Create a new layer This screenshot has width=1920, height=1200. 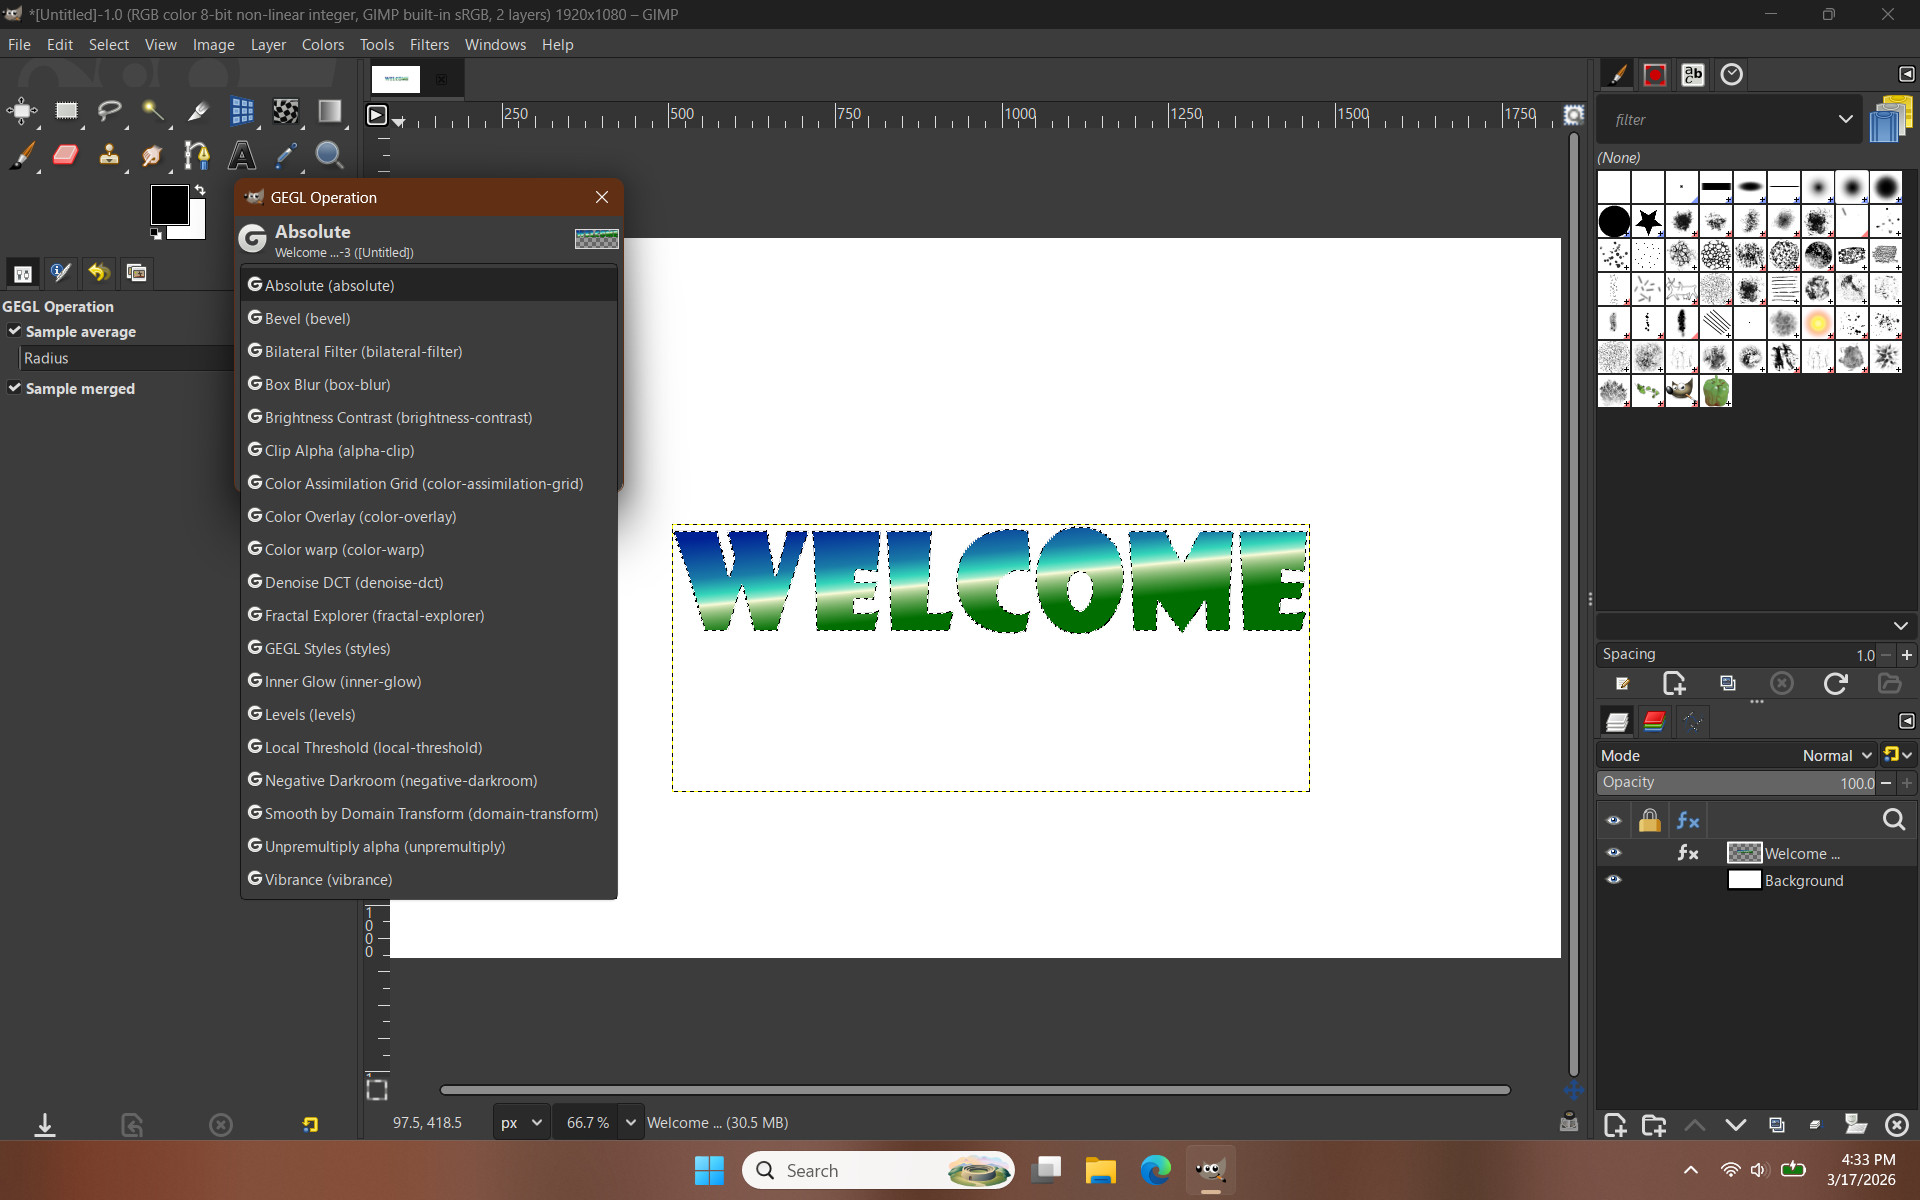point(1614,1125)
